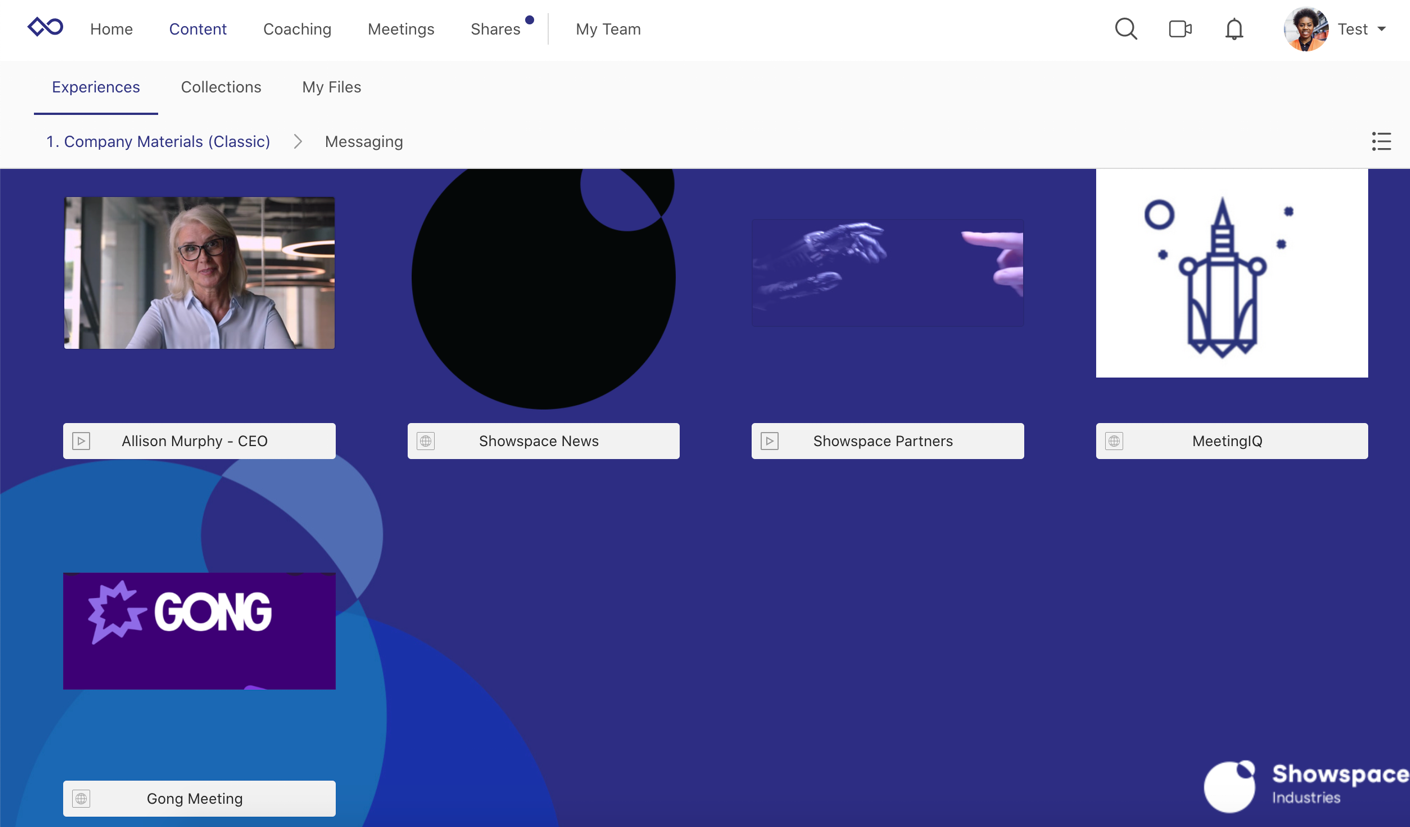This screenshot has height=827, width=1410.
Task: Click globe icon beside Showspace News
Action: (426, 441)
